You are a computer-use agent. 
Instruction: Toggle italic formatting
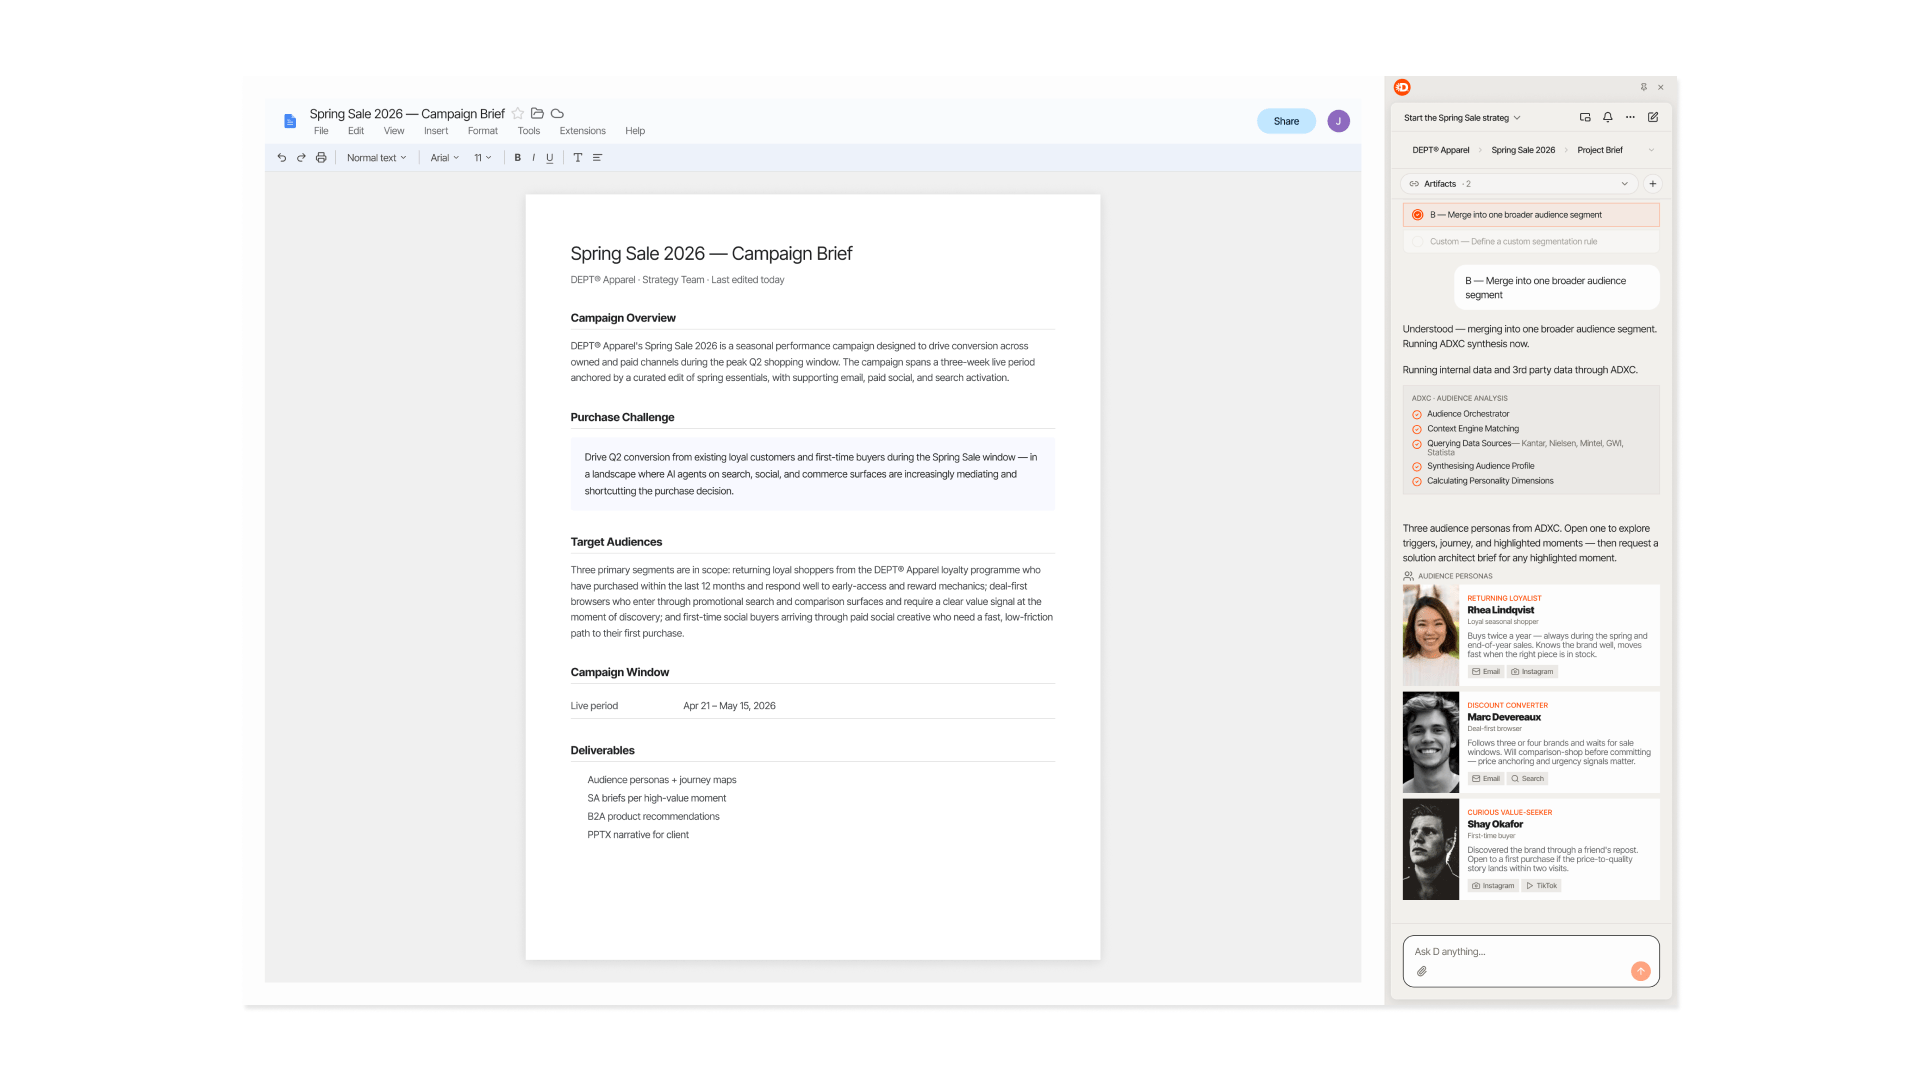pos(533,158)
